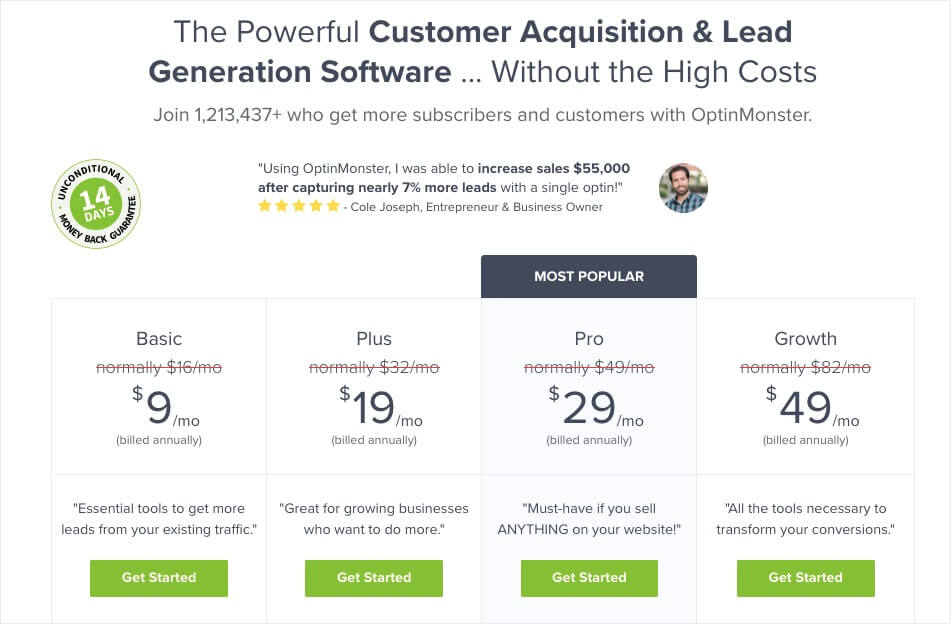
Task: Click the Cole Joseph testimonial quote
Action: coord(443,178)
